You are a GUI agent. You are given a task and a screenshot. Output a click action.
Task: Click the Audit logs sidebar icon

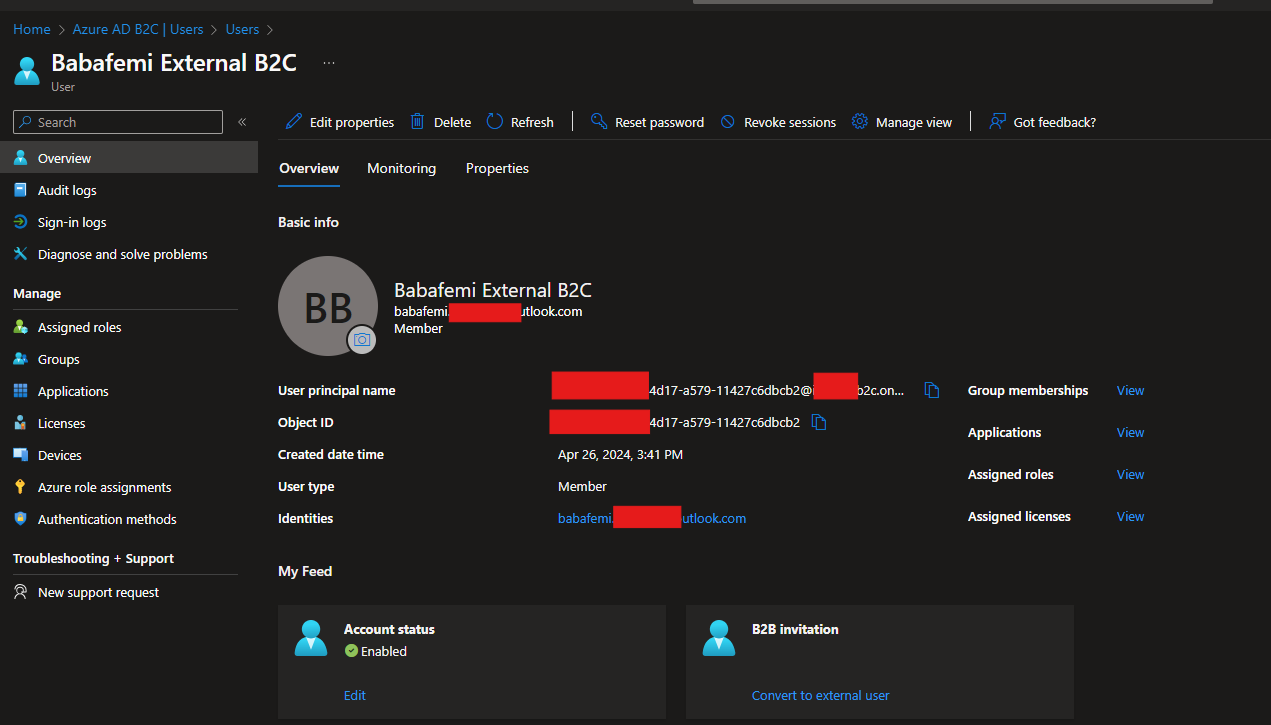pos(20,190)
